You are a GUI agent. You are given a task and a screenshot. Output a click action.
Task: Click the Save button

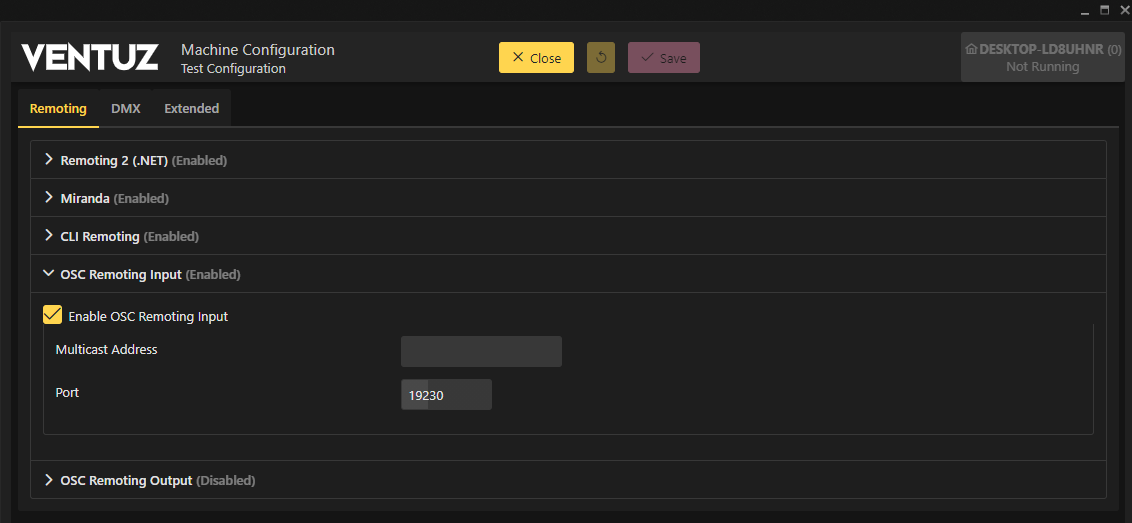[663, 58]
